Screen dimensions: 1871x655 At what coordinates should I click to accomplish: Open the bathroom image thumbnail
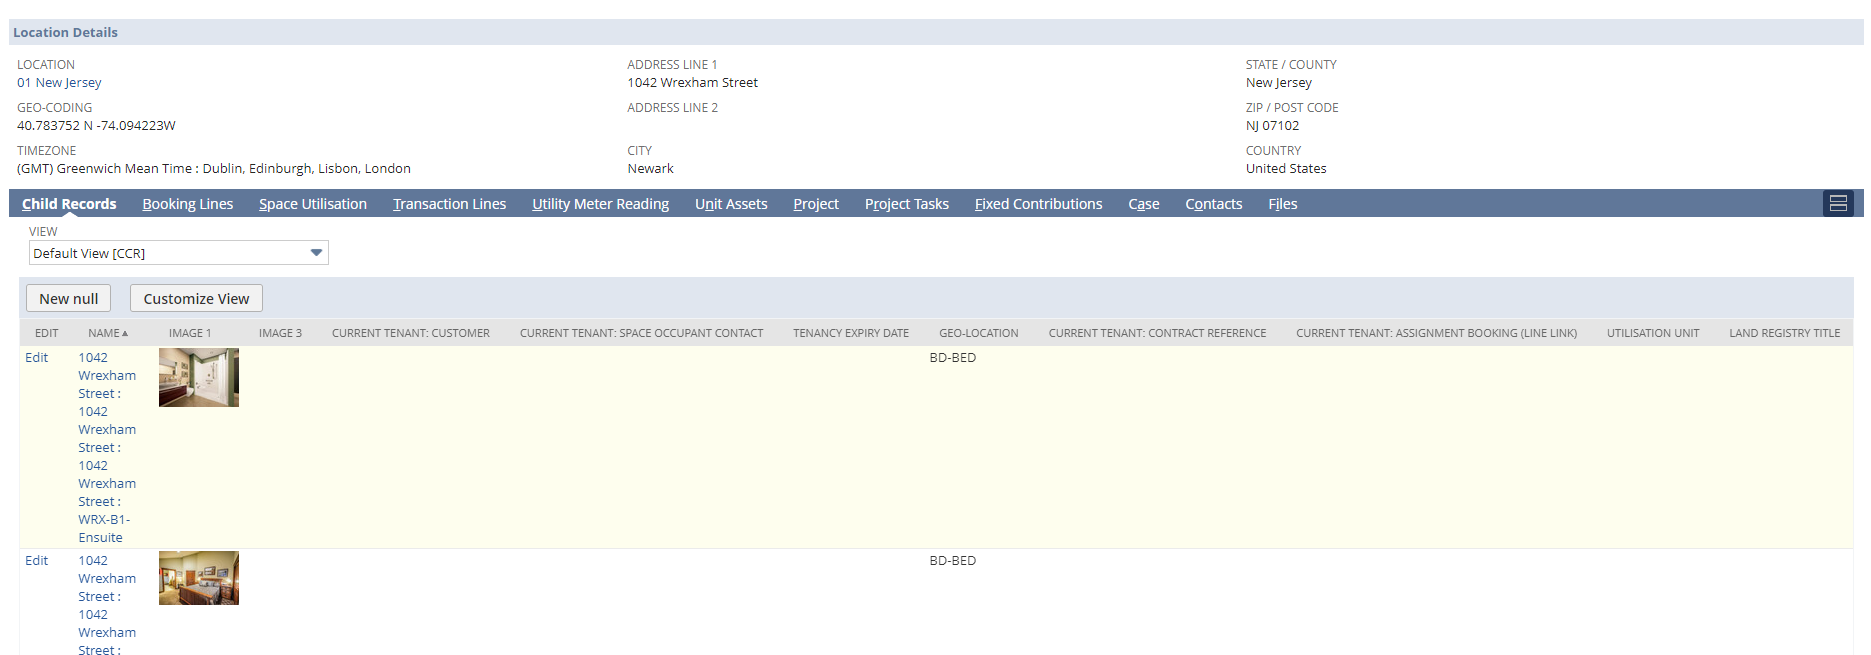[199, 377]
